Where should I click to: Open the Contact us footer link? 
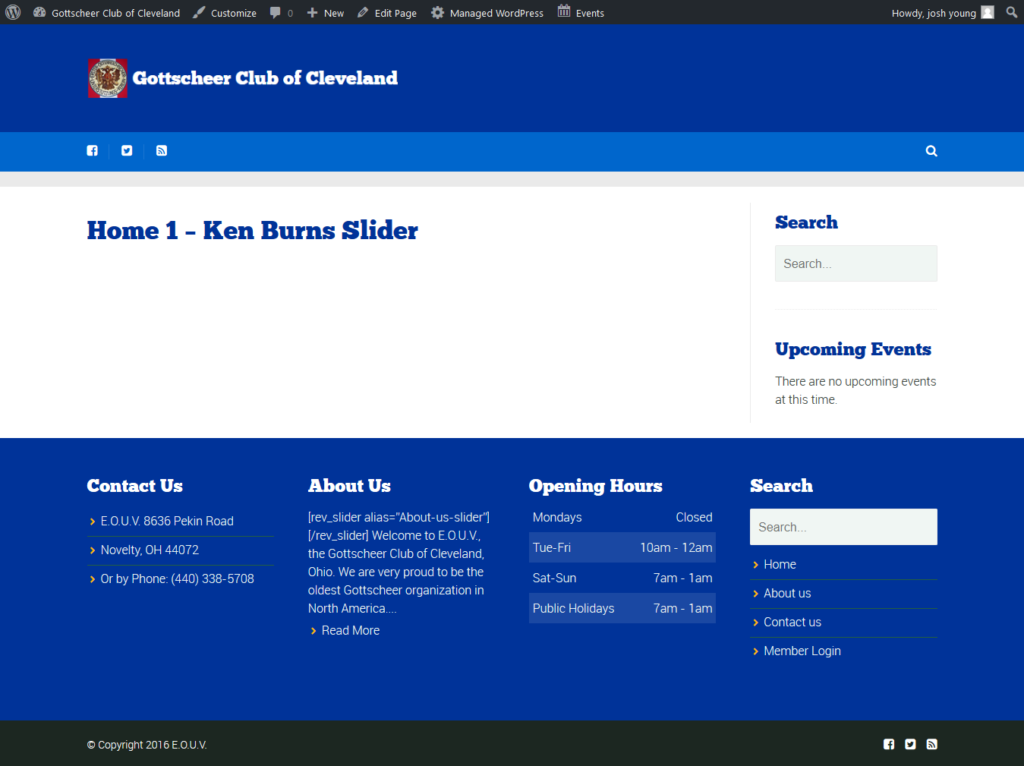click(x=792, y=622)
